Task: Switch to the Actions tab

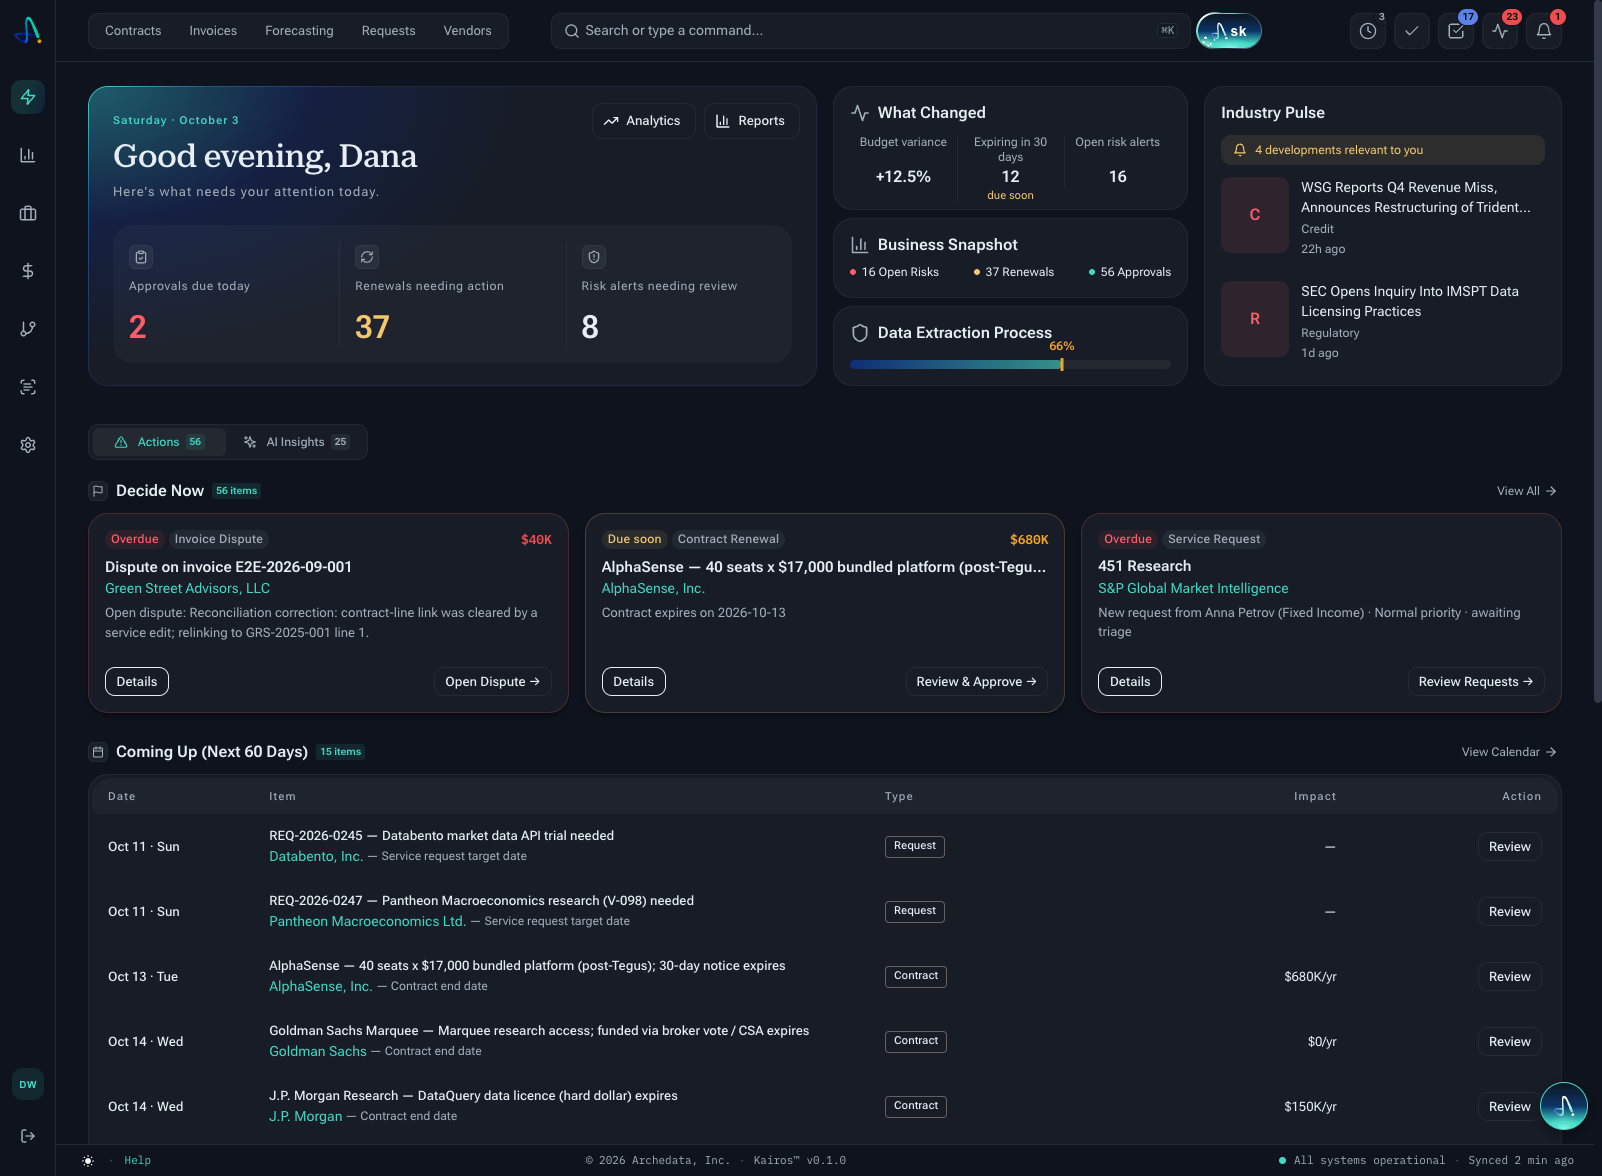Action: point(159,442)
